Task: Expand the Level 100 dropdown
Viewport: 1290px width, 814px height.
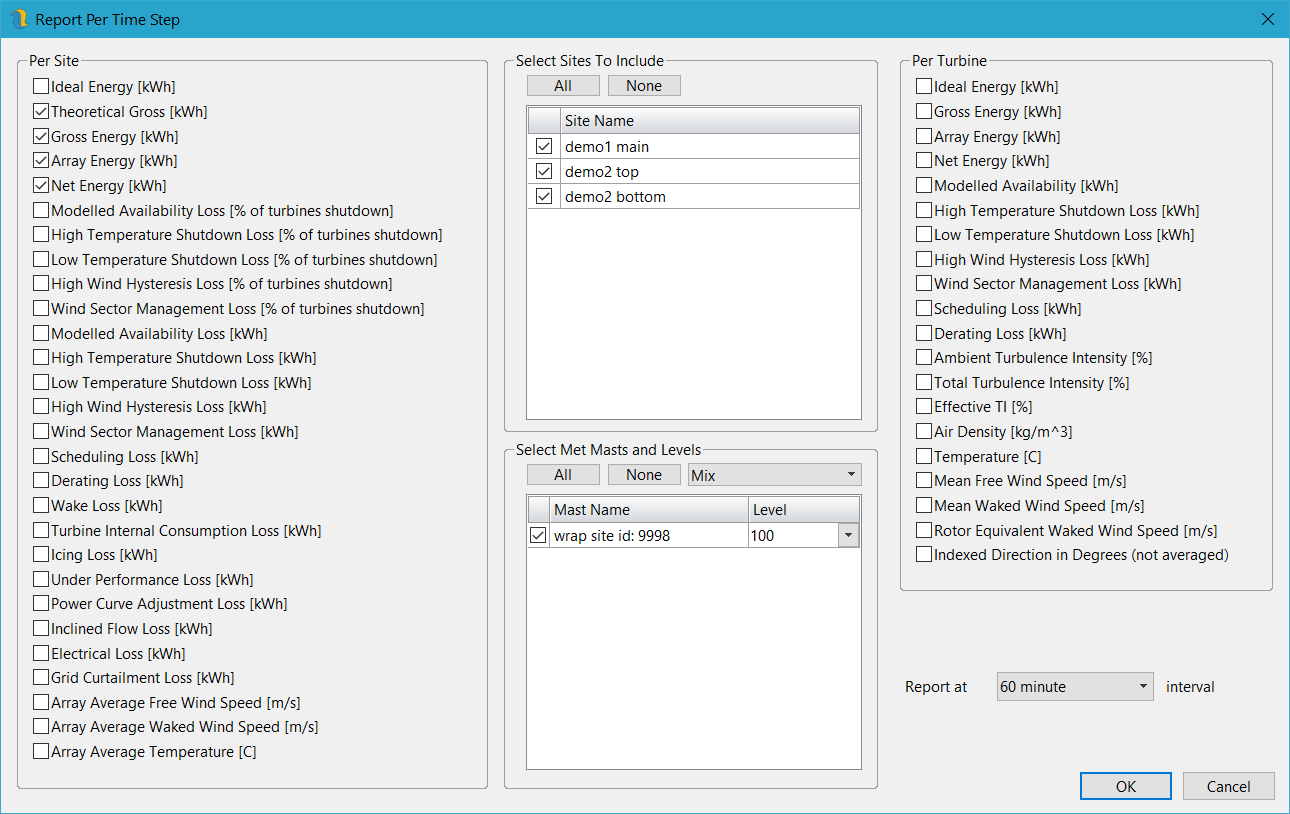Action: [x=849, y=536]
